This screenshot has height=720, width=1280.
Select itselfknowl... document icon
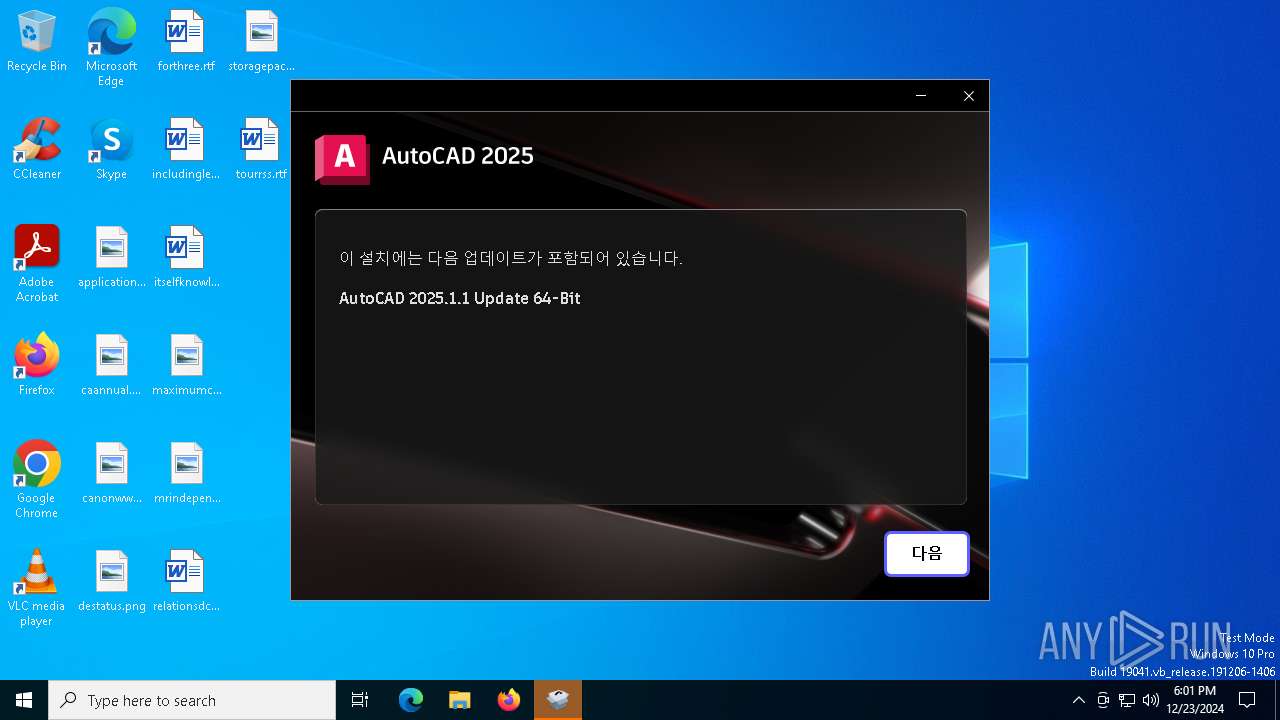coord(186,258)
